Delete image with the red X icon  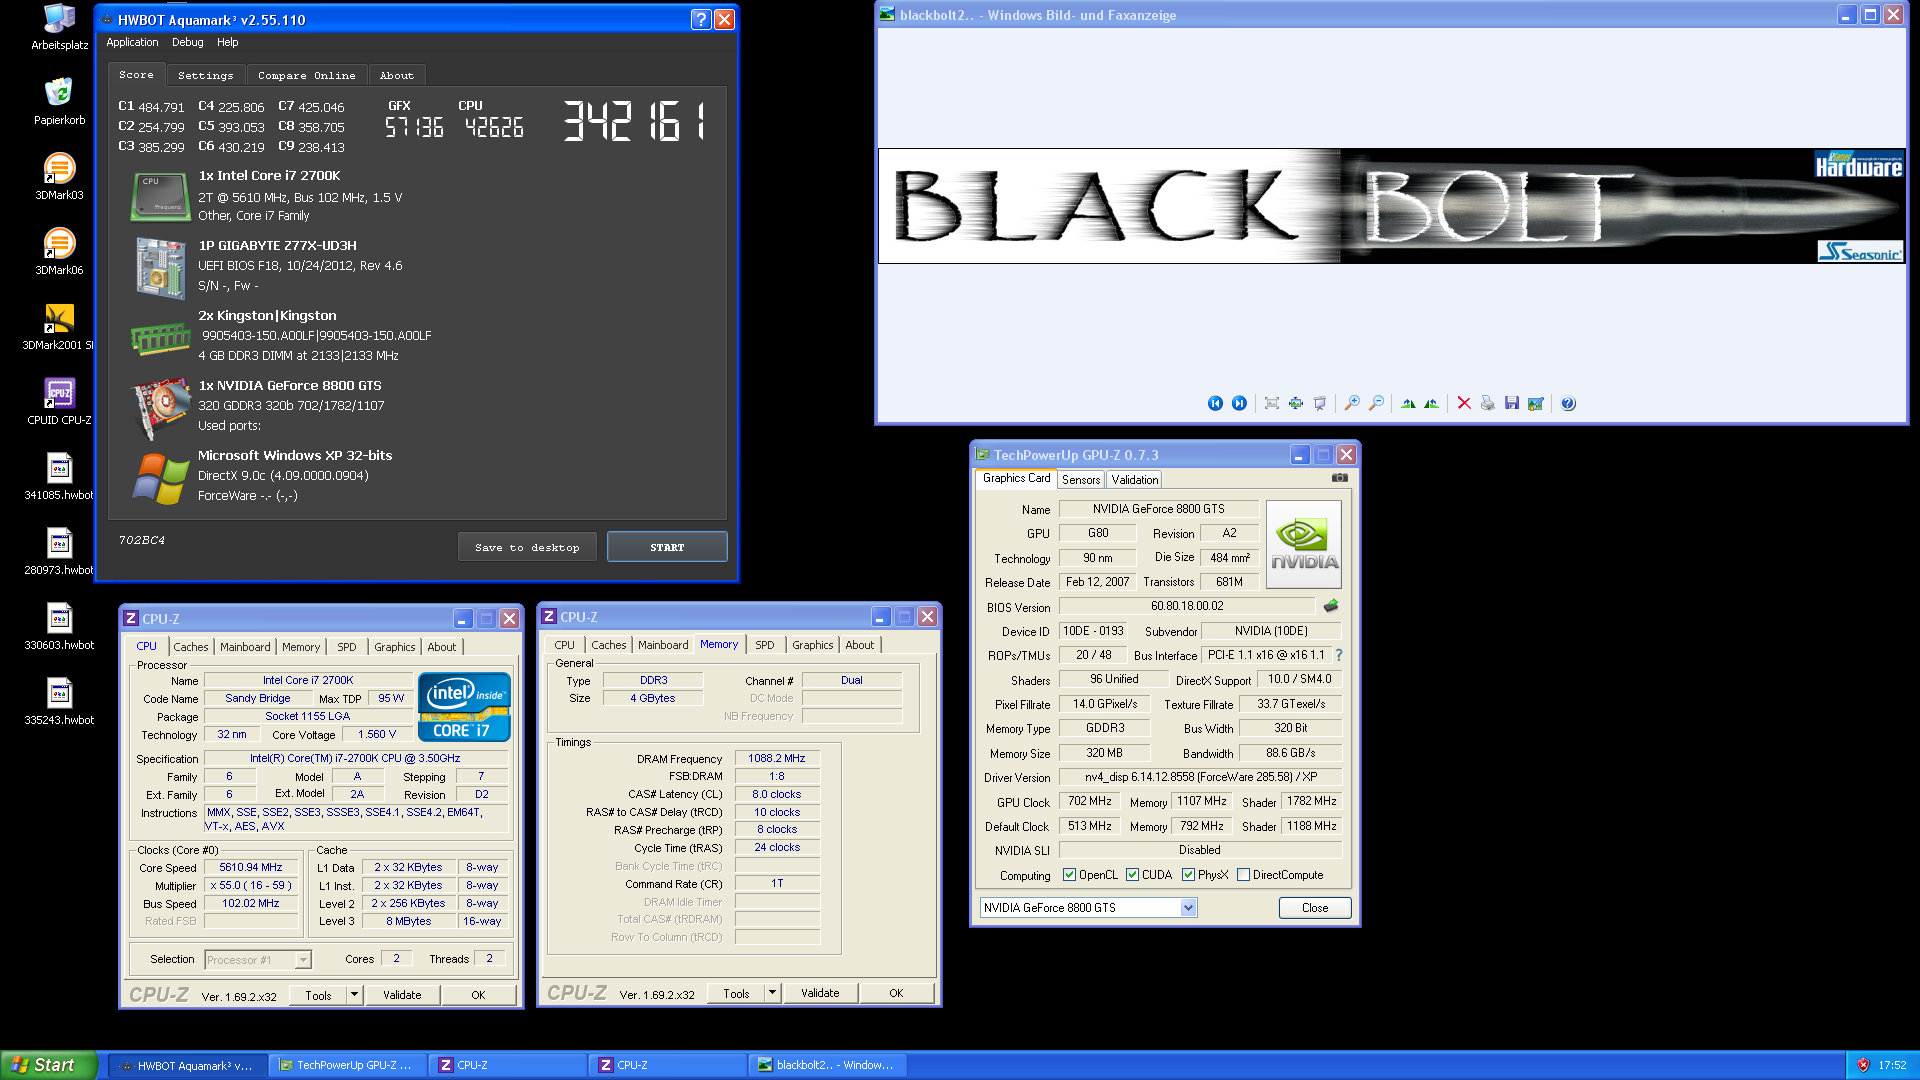(x=1464, y=403)
